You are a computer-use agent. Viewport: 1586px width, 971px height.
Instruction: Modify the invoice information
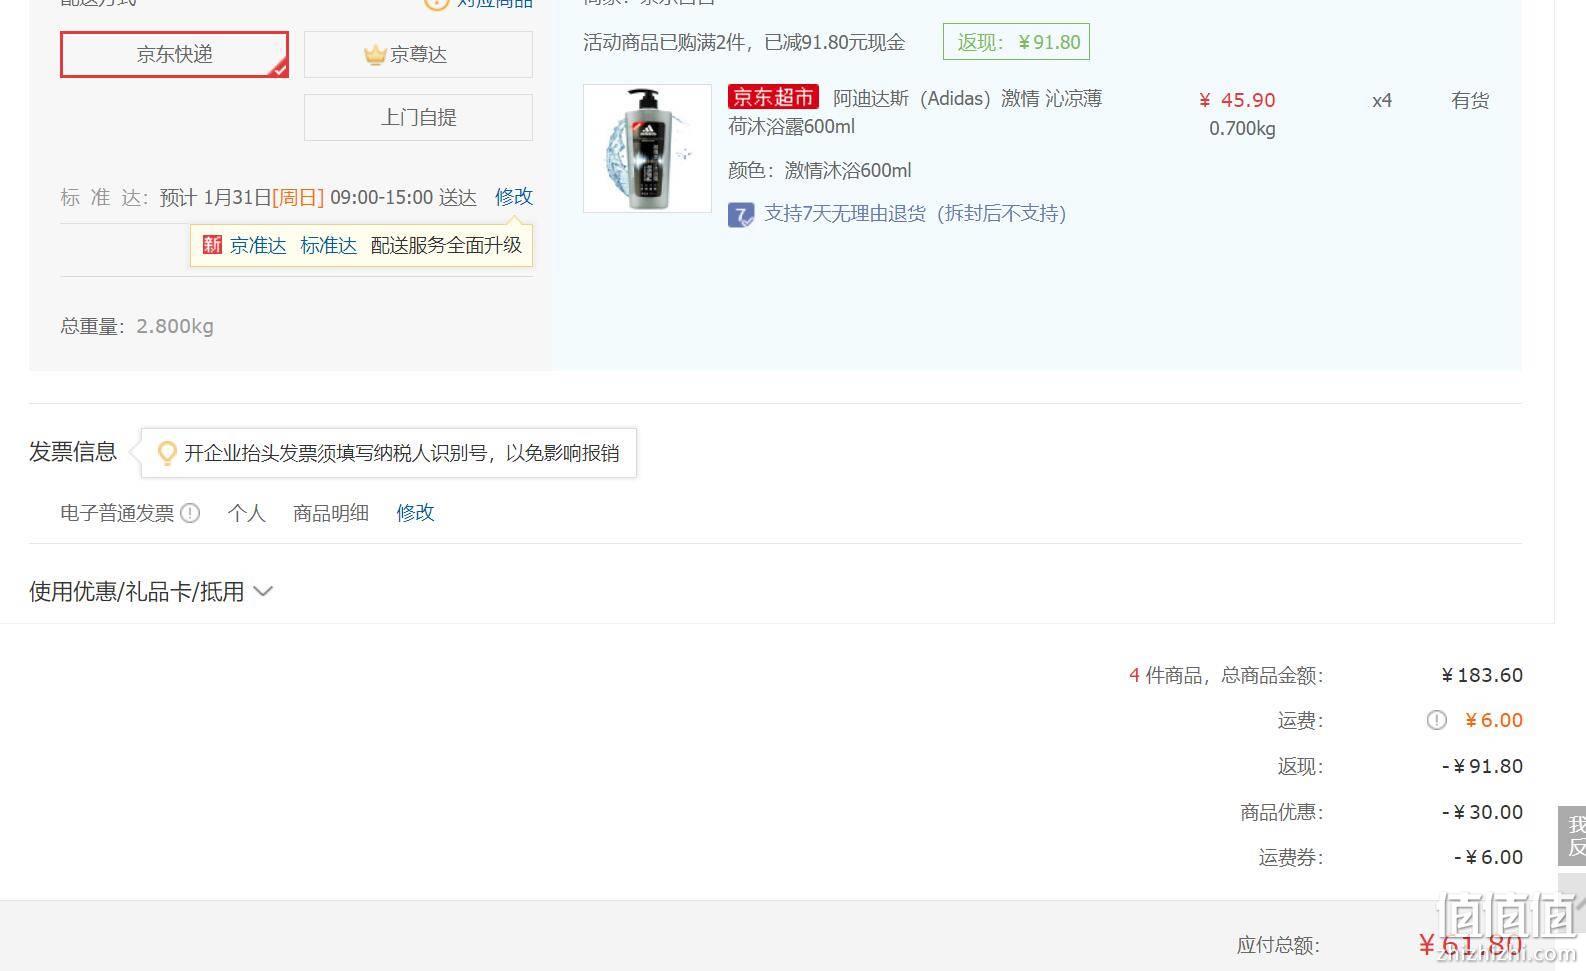415,513
